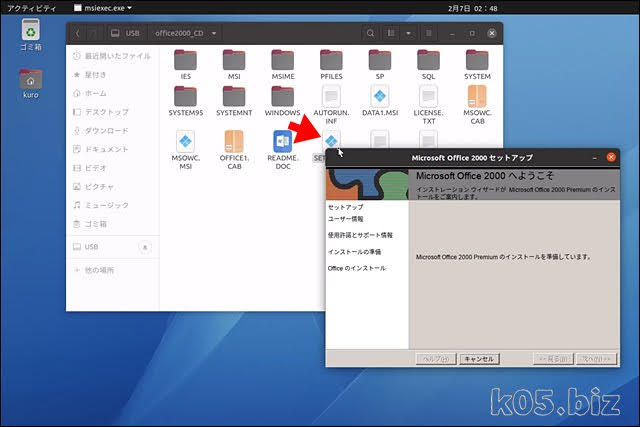Open the SYSTEM folder

click(477, 64)
